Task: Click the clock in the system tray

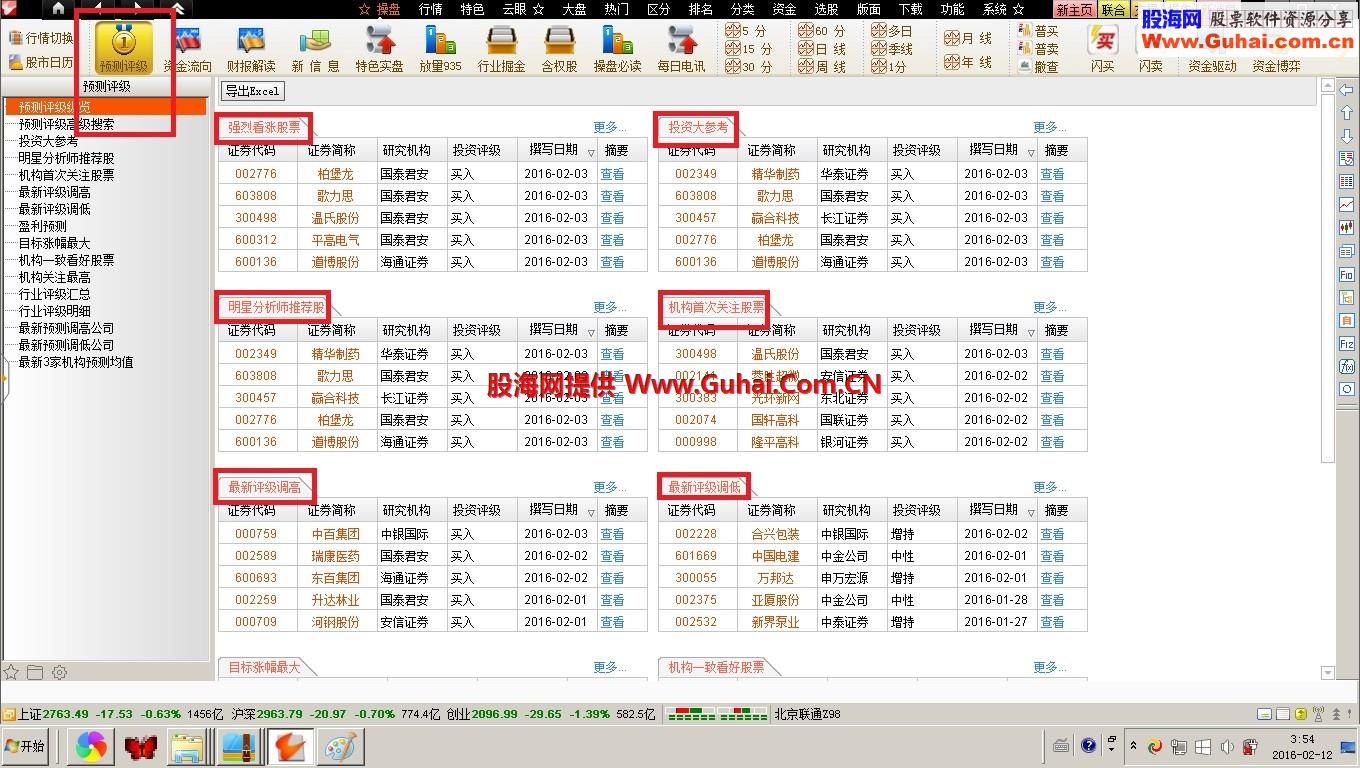Action: (1302, 746)
